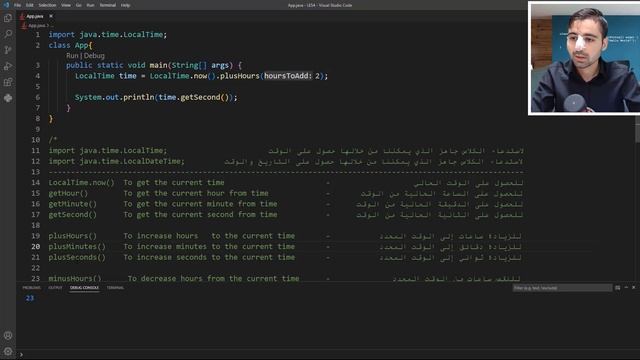This screenshot has height=360, width=640.
Task: Open the Help menu
Action: tap(126, 5)
